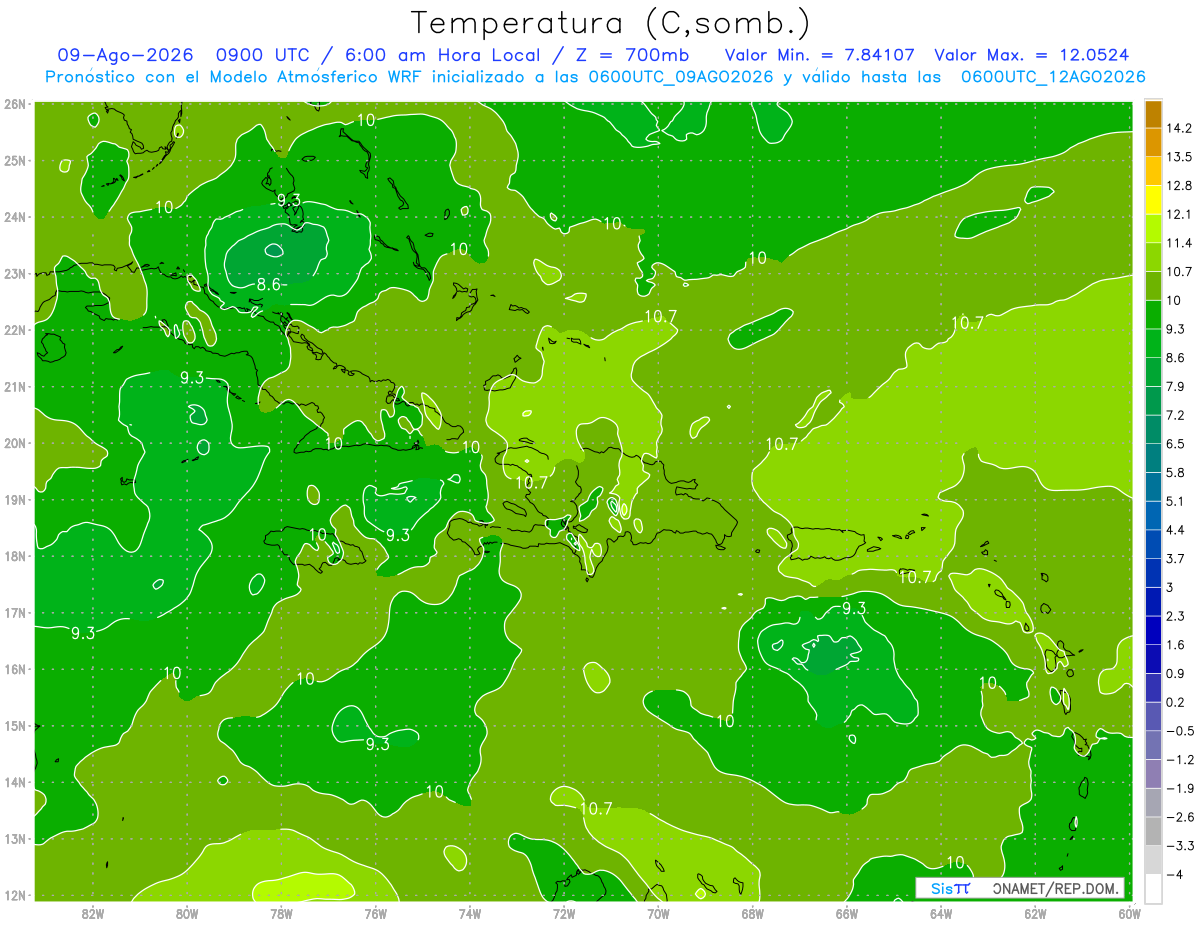Click the '76W' longitude axis label
Image resolution: width=1200 pixels, height=927 pixels.
[375, 913]
